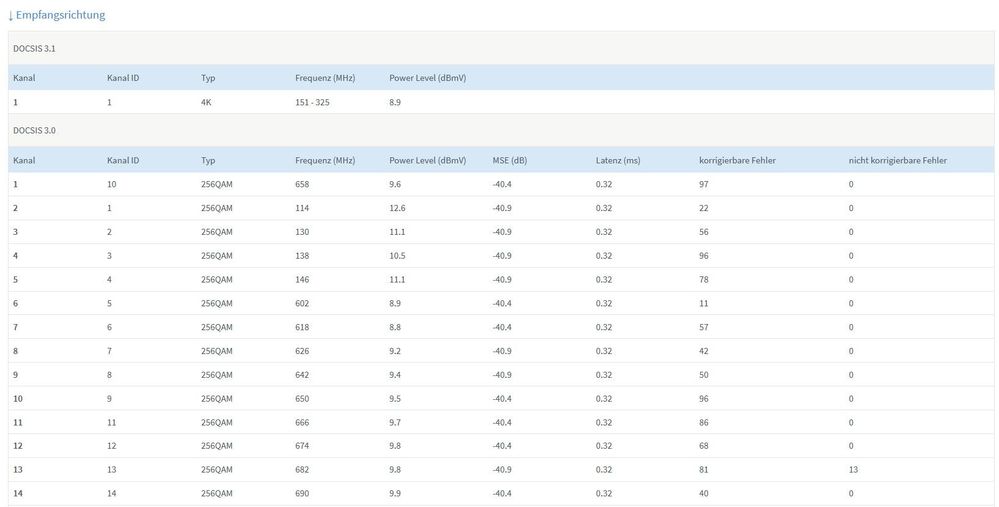Click latency 0.32 in frequency 690 row
The height and width of the screenshot is (507, 999).
(604, 494)
